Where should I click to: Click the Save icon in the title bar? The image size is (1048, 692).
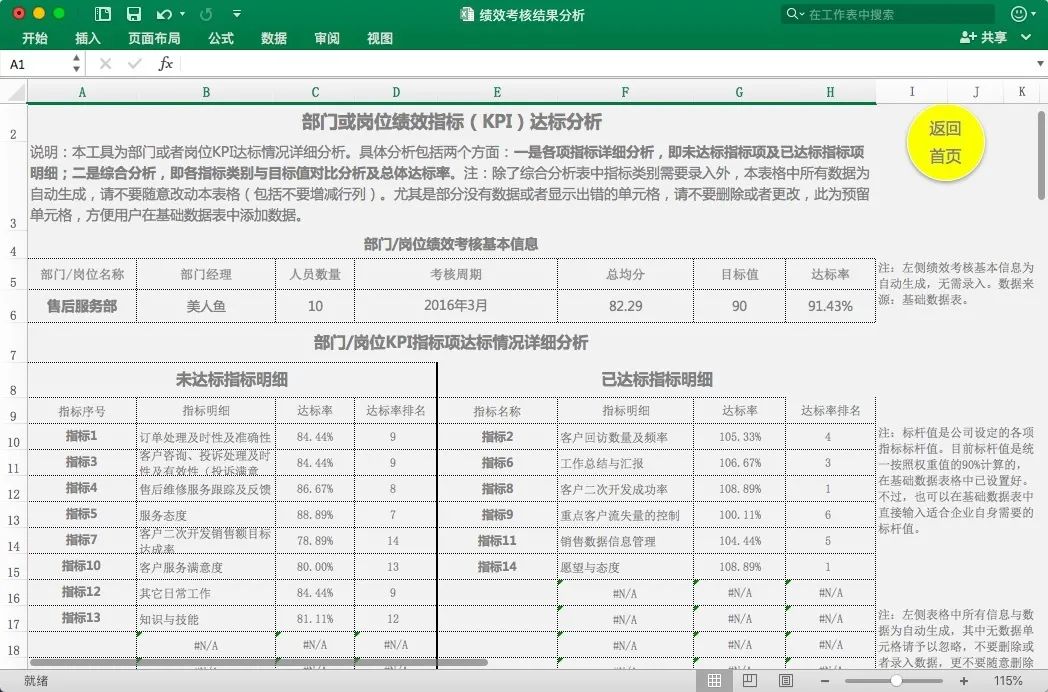pos(133,14)
